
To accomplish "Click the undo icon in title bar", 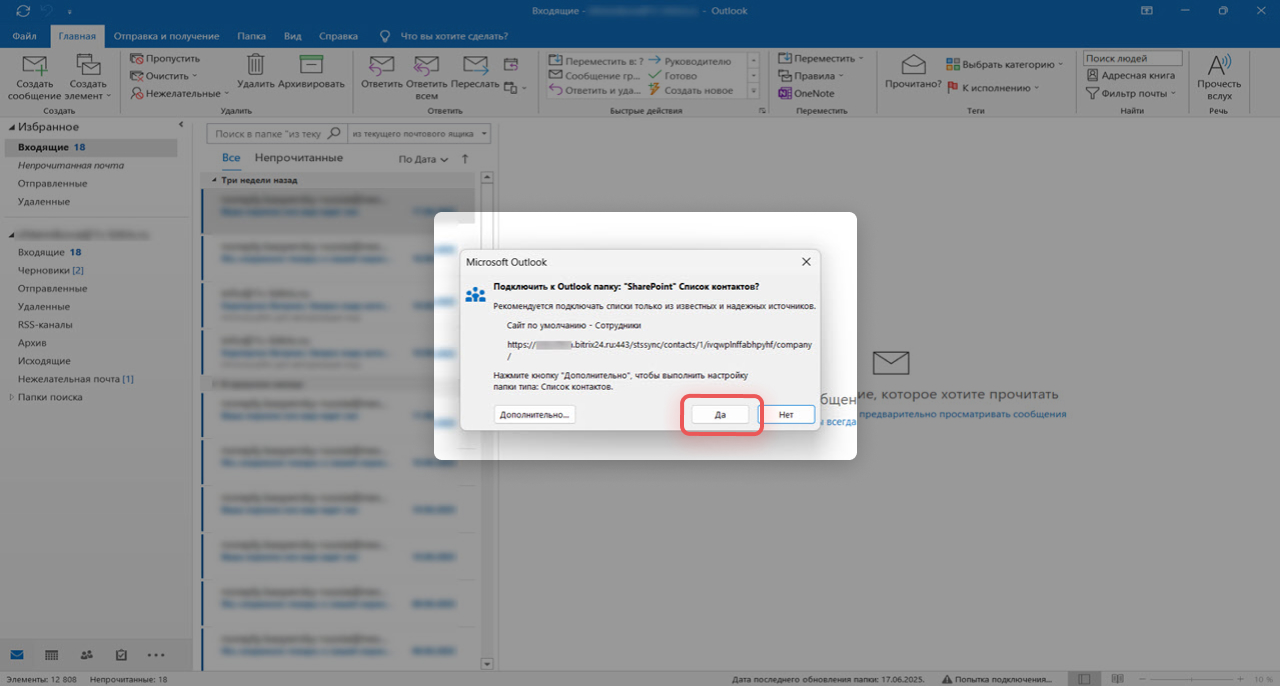I will (45, 10).
